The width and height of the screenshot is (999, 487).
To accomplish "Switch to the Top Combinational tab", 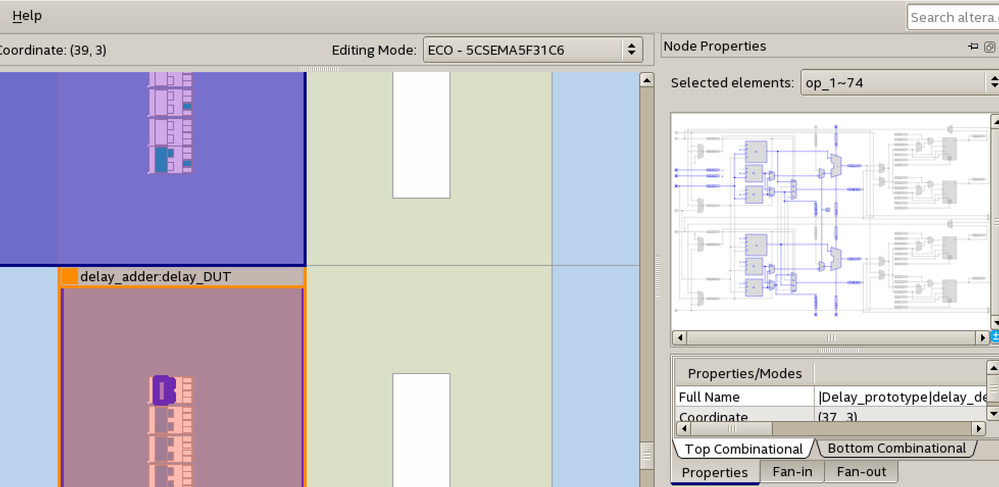I will pos(743,449).
